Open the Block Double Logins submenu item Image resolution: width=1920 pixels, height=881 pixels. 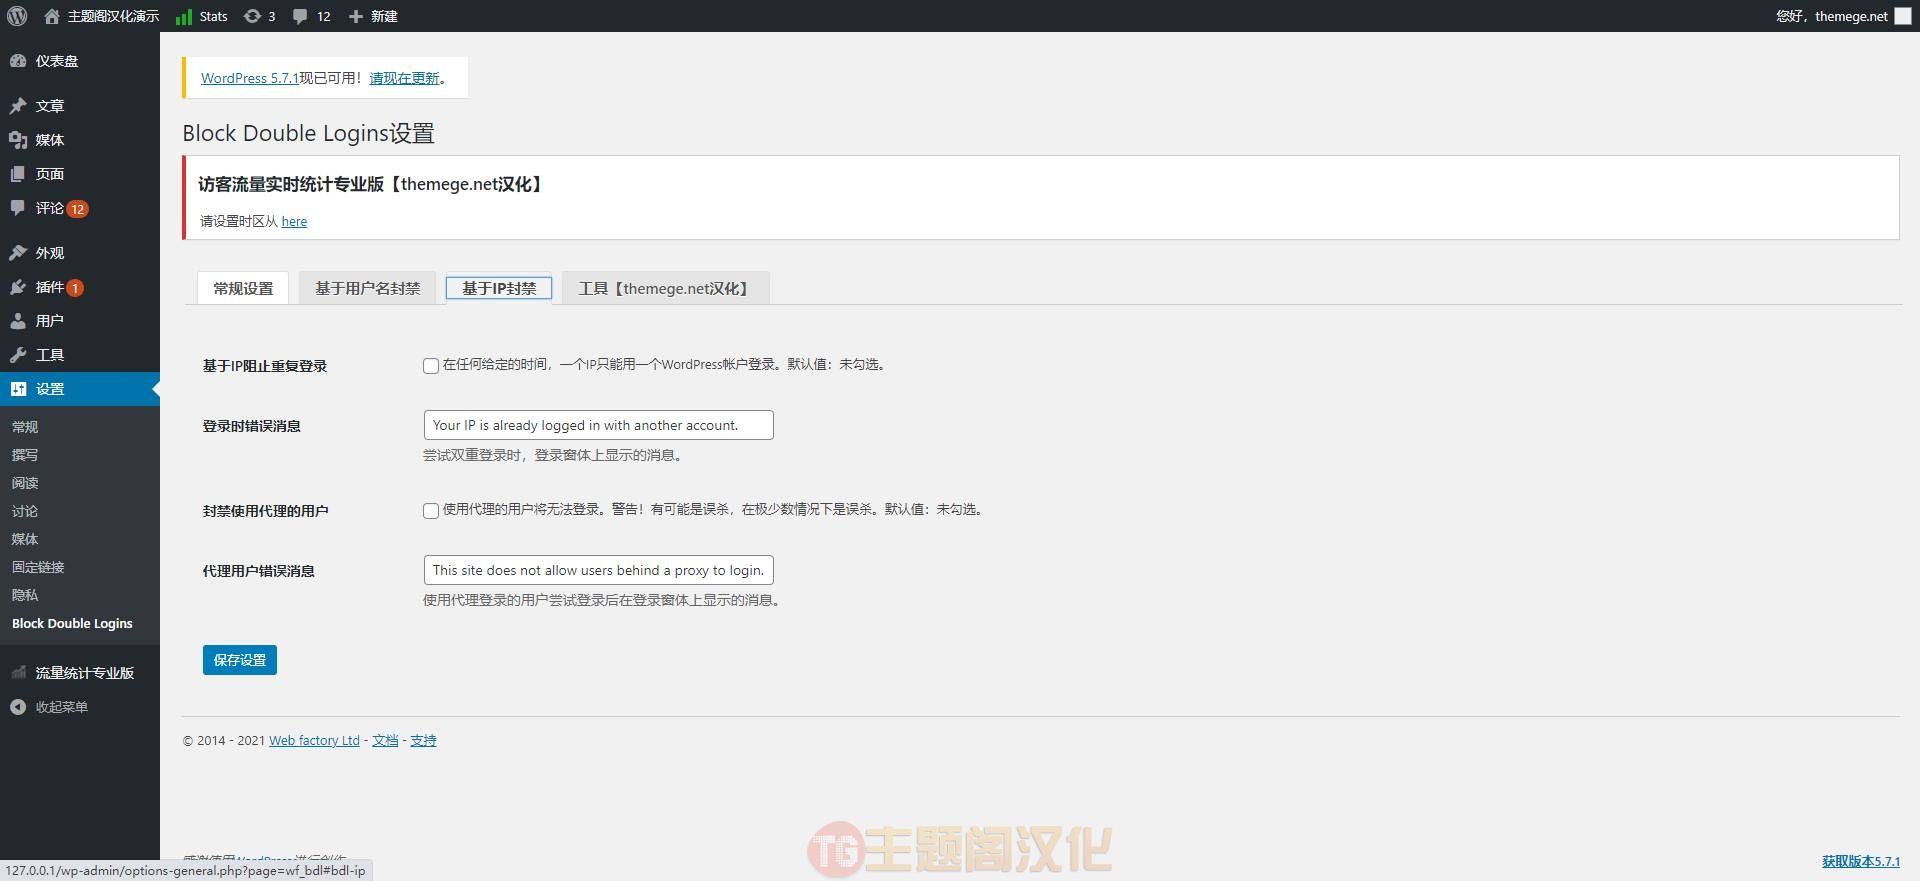coord(72,623)
